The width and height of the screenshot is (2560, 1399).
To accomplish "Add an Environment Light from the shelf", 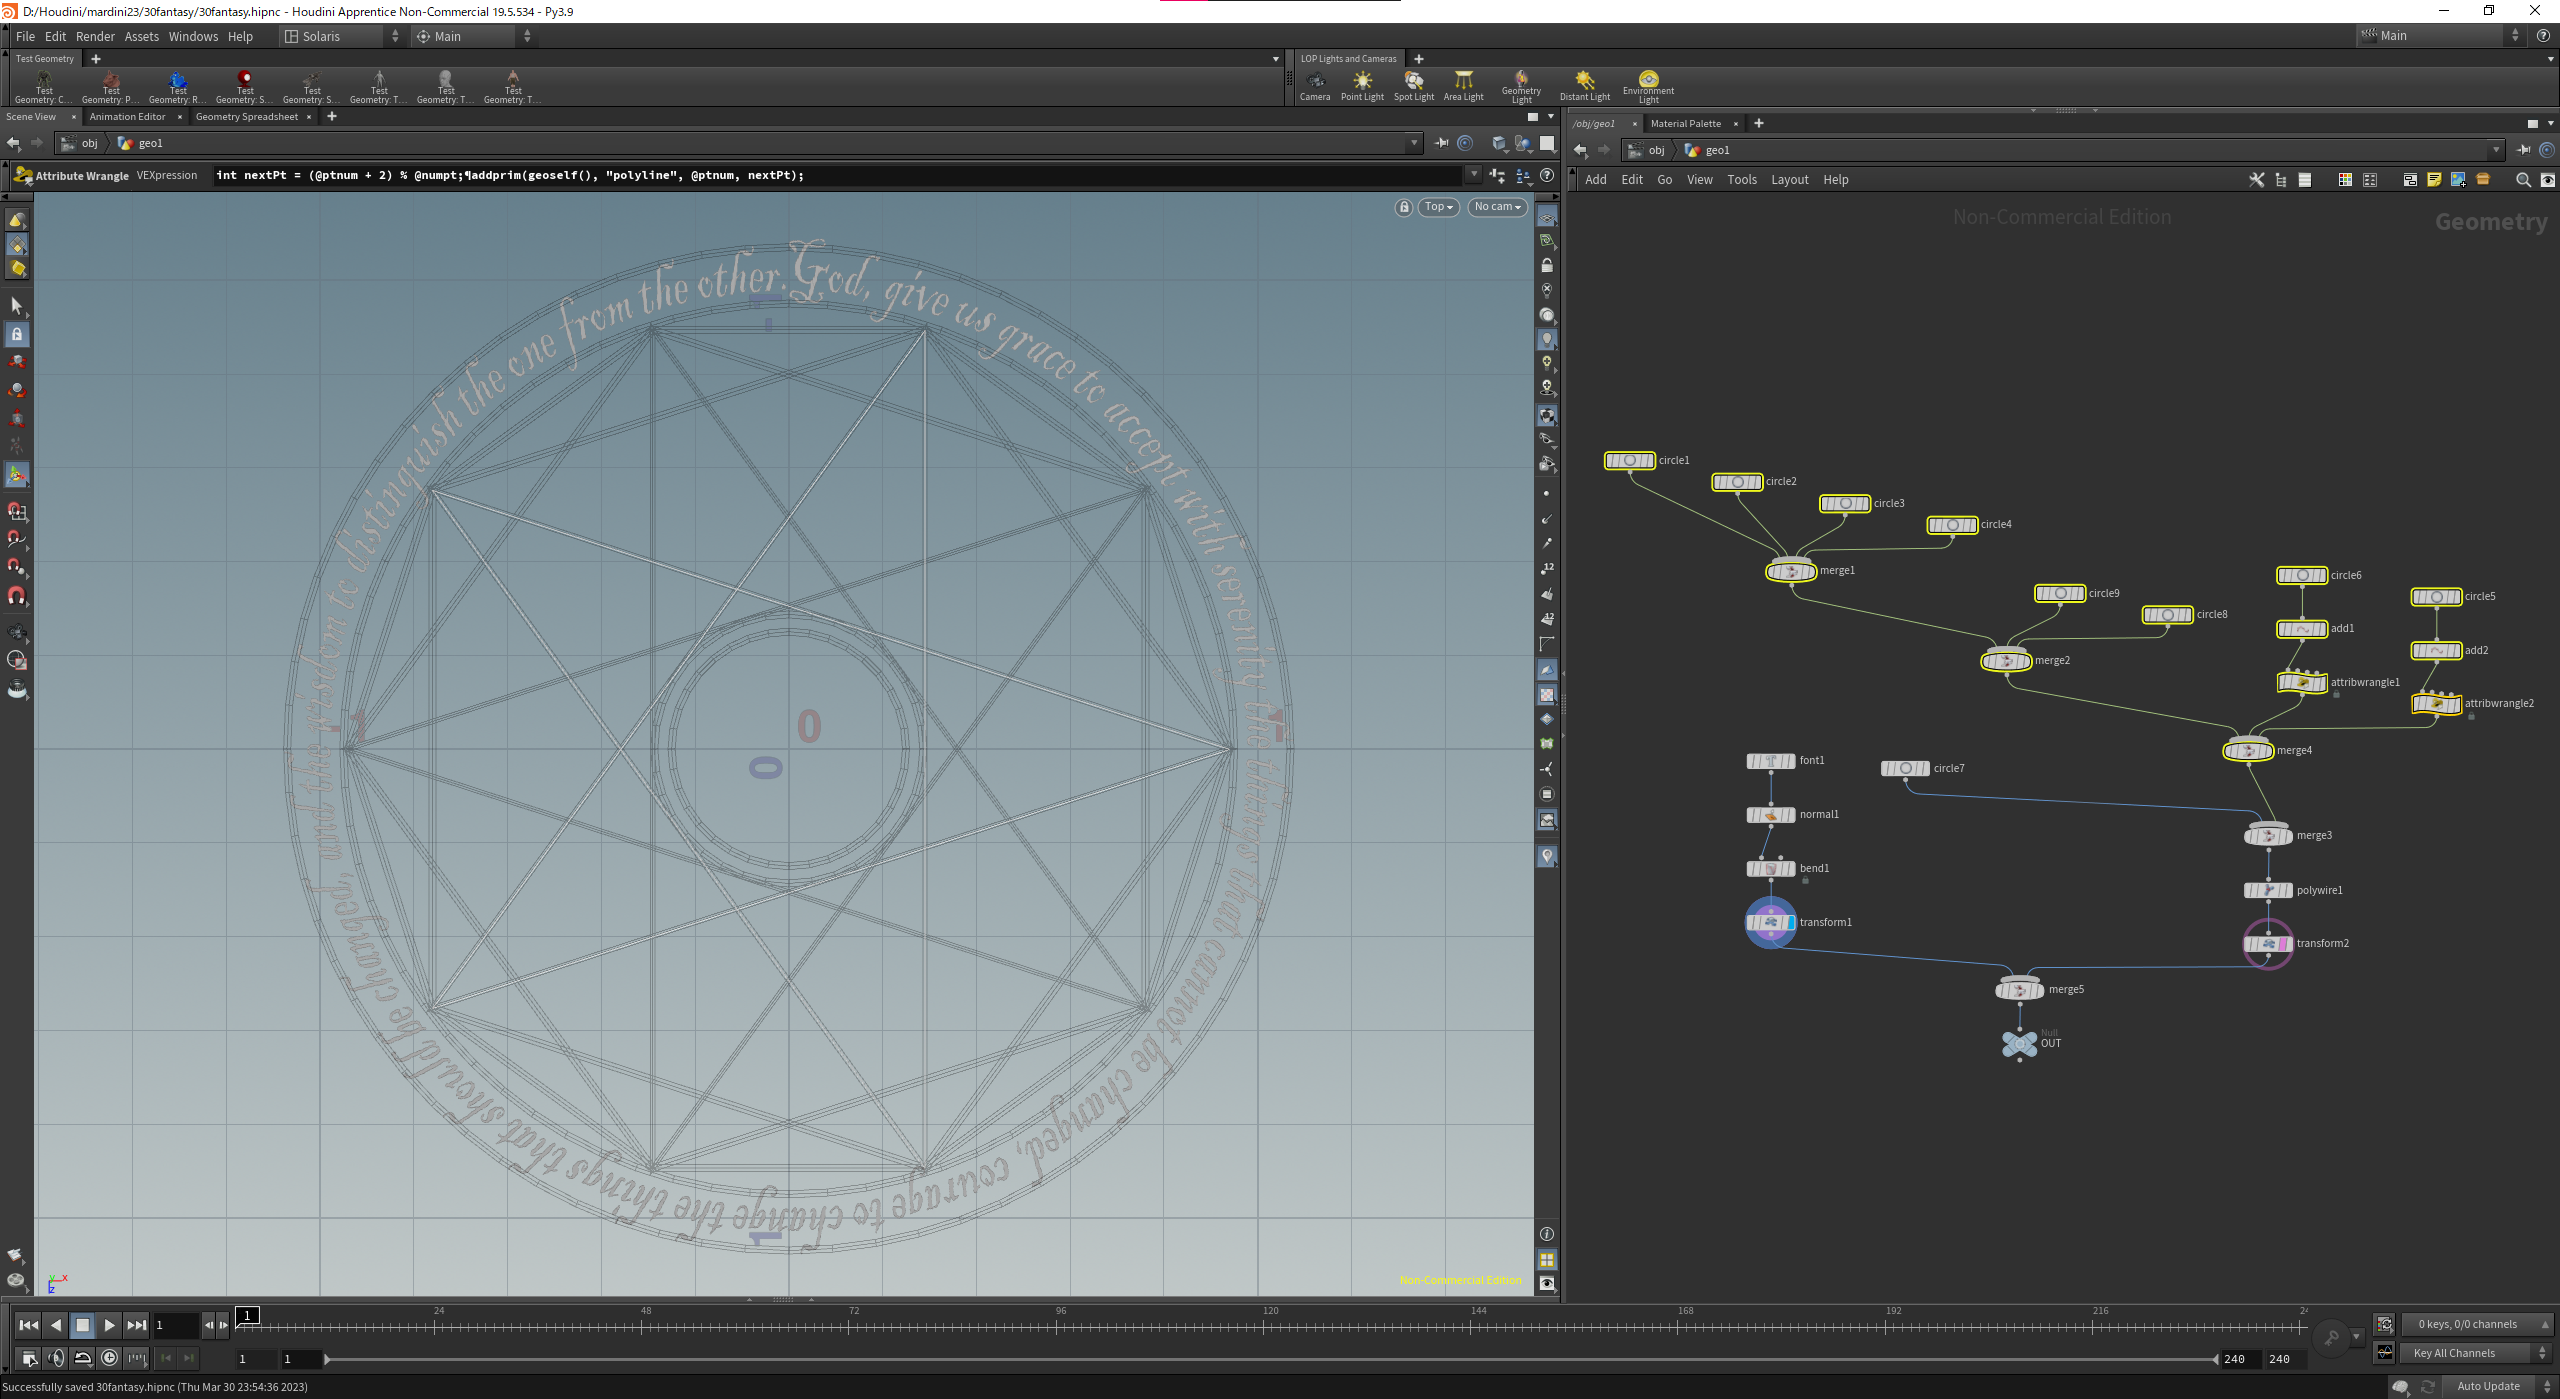I will (x=1648, y=86).
